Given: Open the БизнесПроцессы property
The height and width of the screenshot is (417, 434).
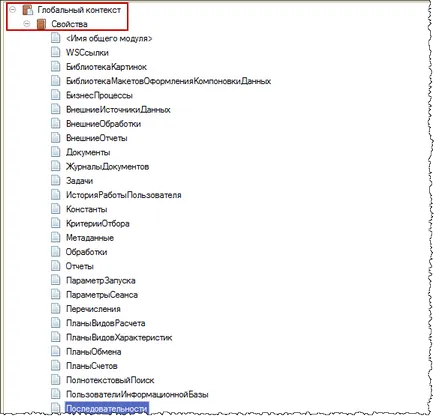Looking at the screenshot, I should [x=99, y=95].
